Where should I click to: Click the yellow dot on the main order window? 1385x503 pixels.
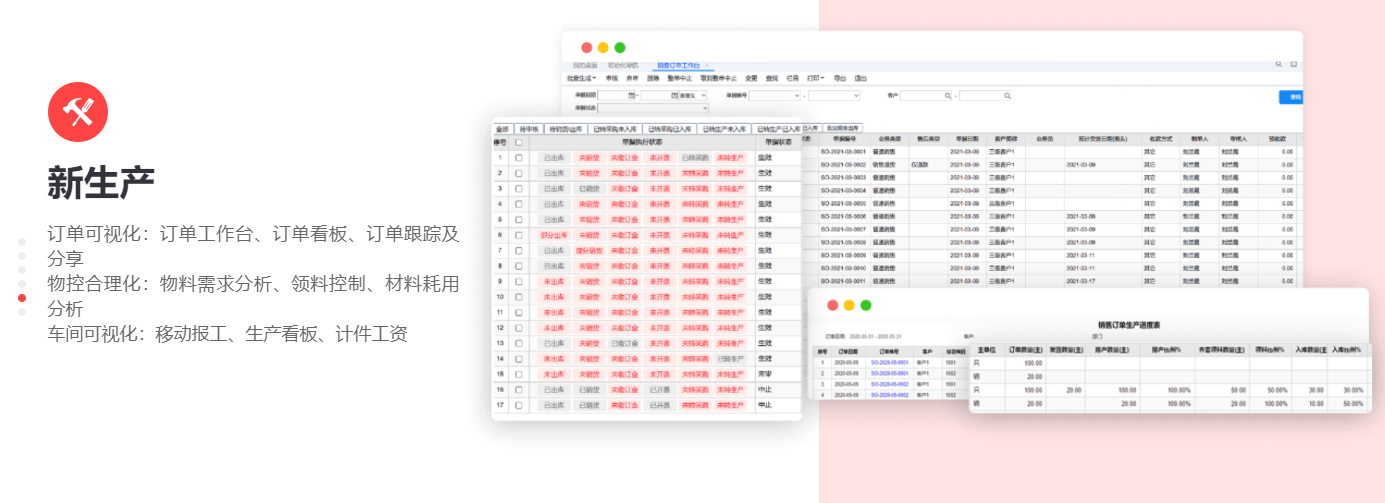603,47
